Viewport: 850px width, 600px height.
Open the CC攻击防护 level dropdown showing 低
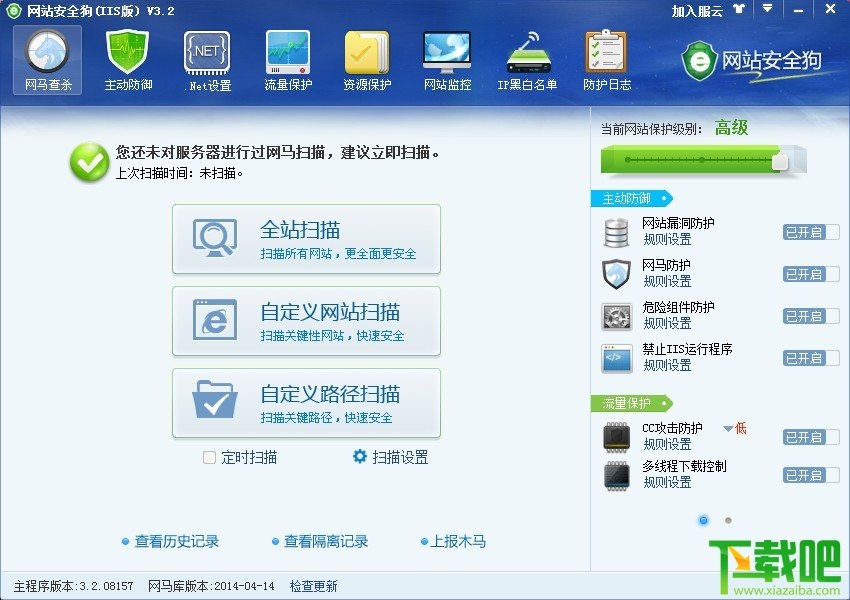click(x=735, y=428)
